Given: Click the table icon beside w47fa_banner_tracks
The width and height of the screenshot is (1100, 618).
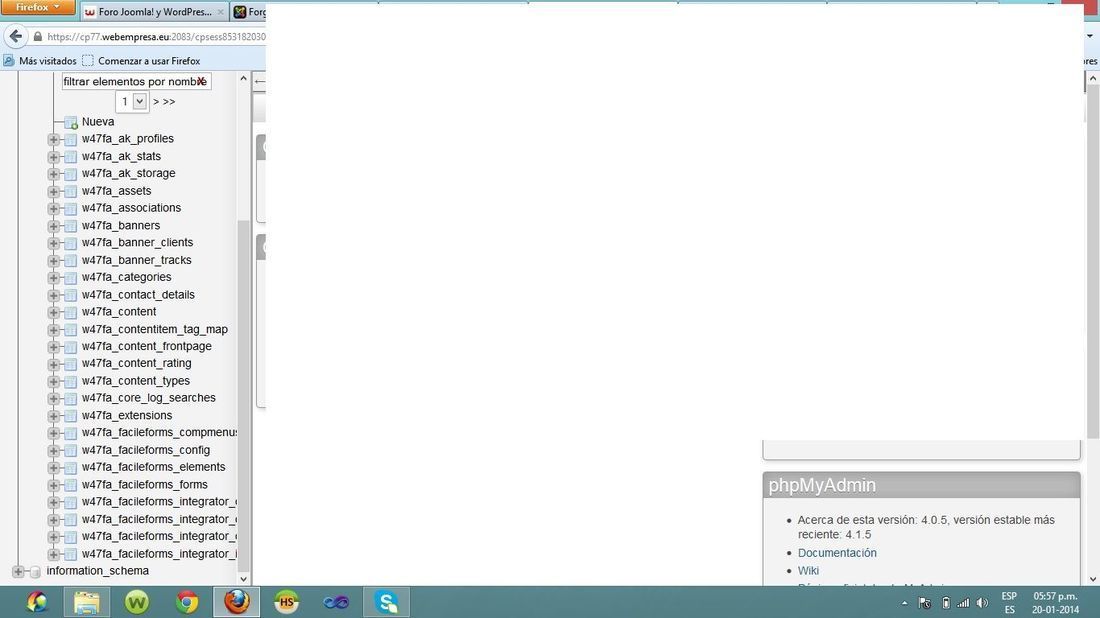Looking at the screenshot, I should 70,261.
